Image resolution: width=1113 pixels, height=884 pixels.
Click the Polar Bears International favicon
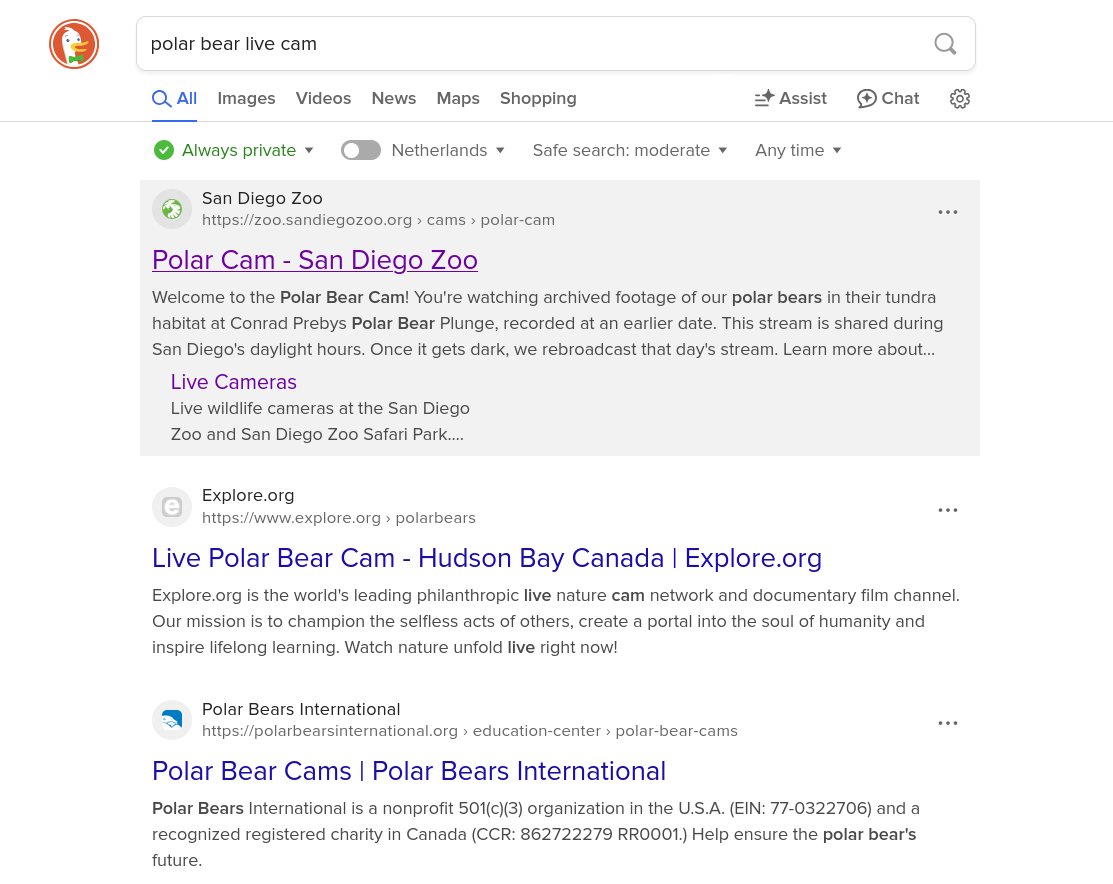point(172,720)
